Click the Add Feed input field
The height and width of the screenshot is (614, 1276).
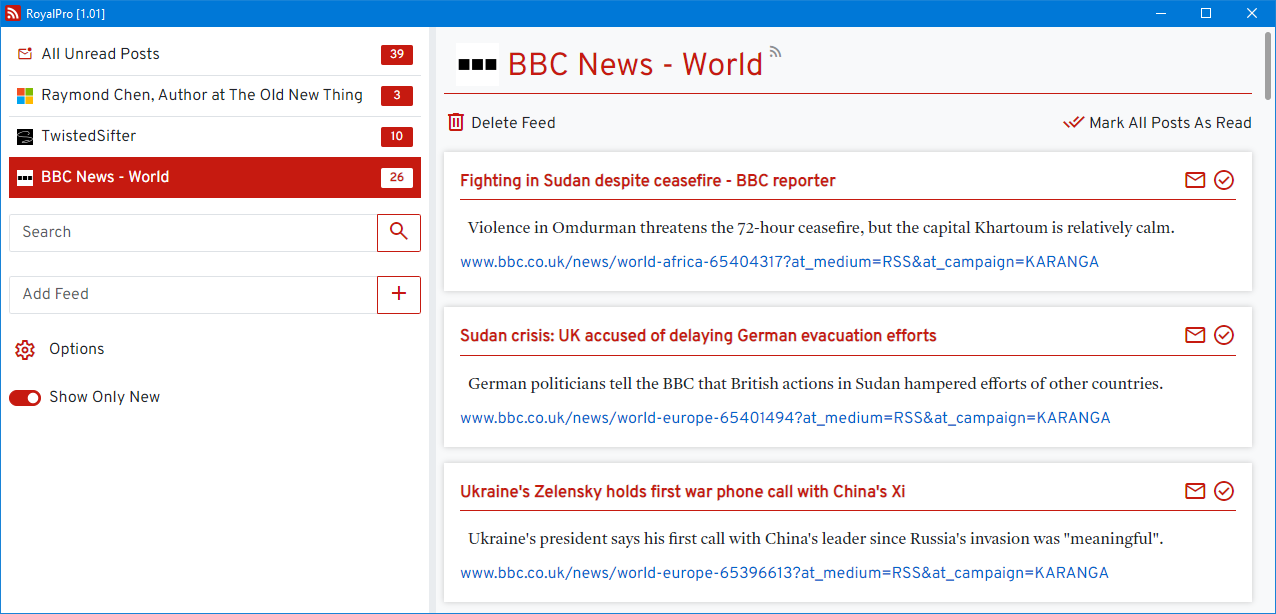193,294
